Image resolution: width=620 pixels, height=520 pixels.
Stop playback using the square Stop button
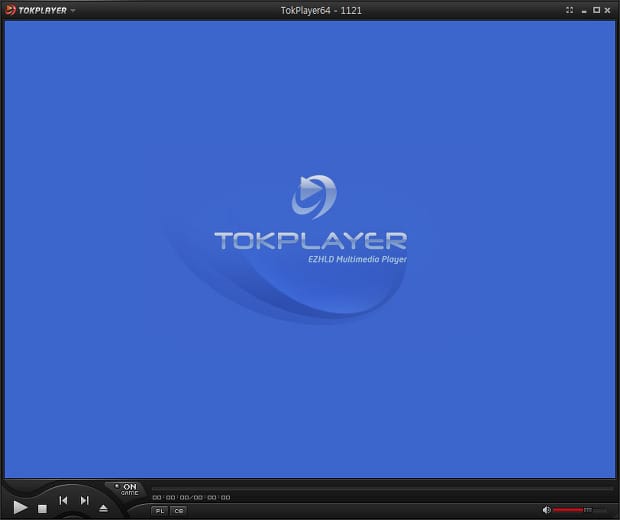pos(42,509)
